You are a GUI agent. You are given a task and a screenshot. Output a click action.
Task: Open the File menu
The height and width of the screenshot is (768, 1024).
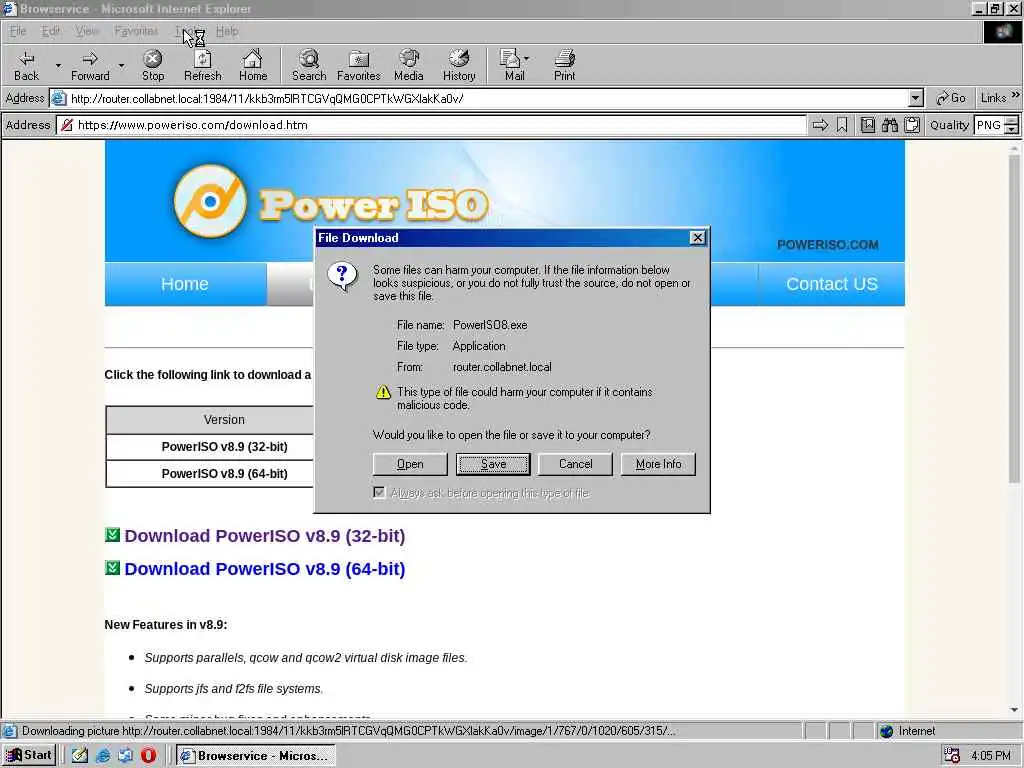[18, 31]
